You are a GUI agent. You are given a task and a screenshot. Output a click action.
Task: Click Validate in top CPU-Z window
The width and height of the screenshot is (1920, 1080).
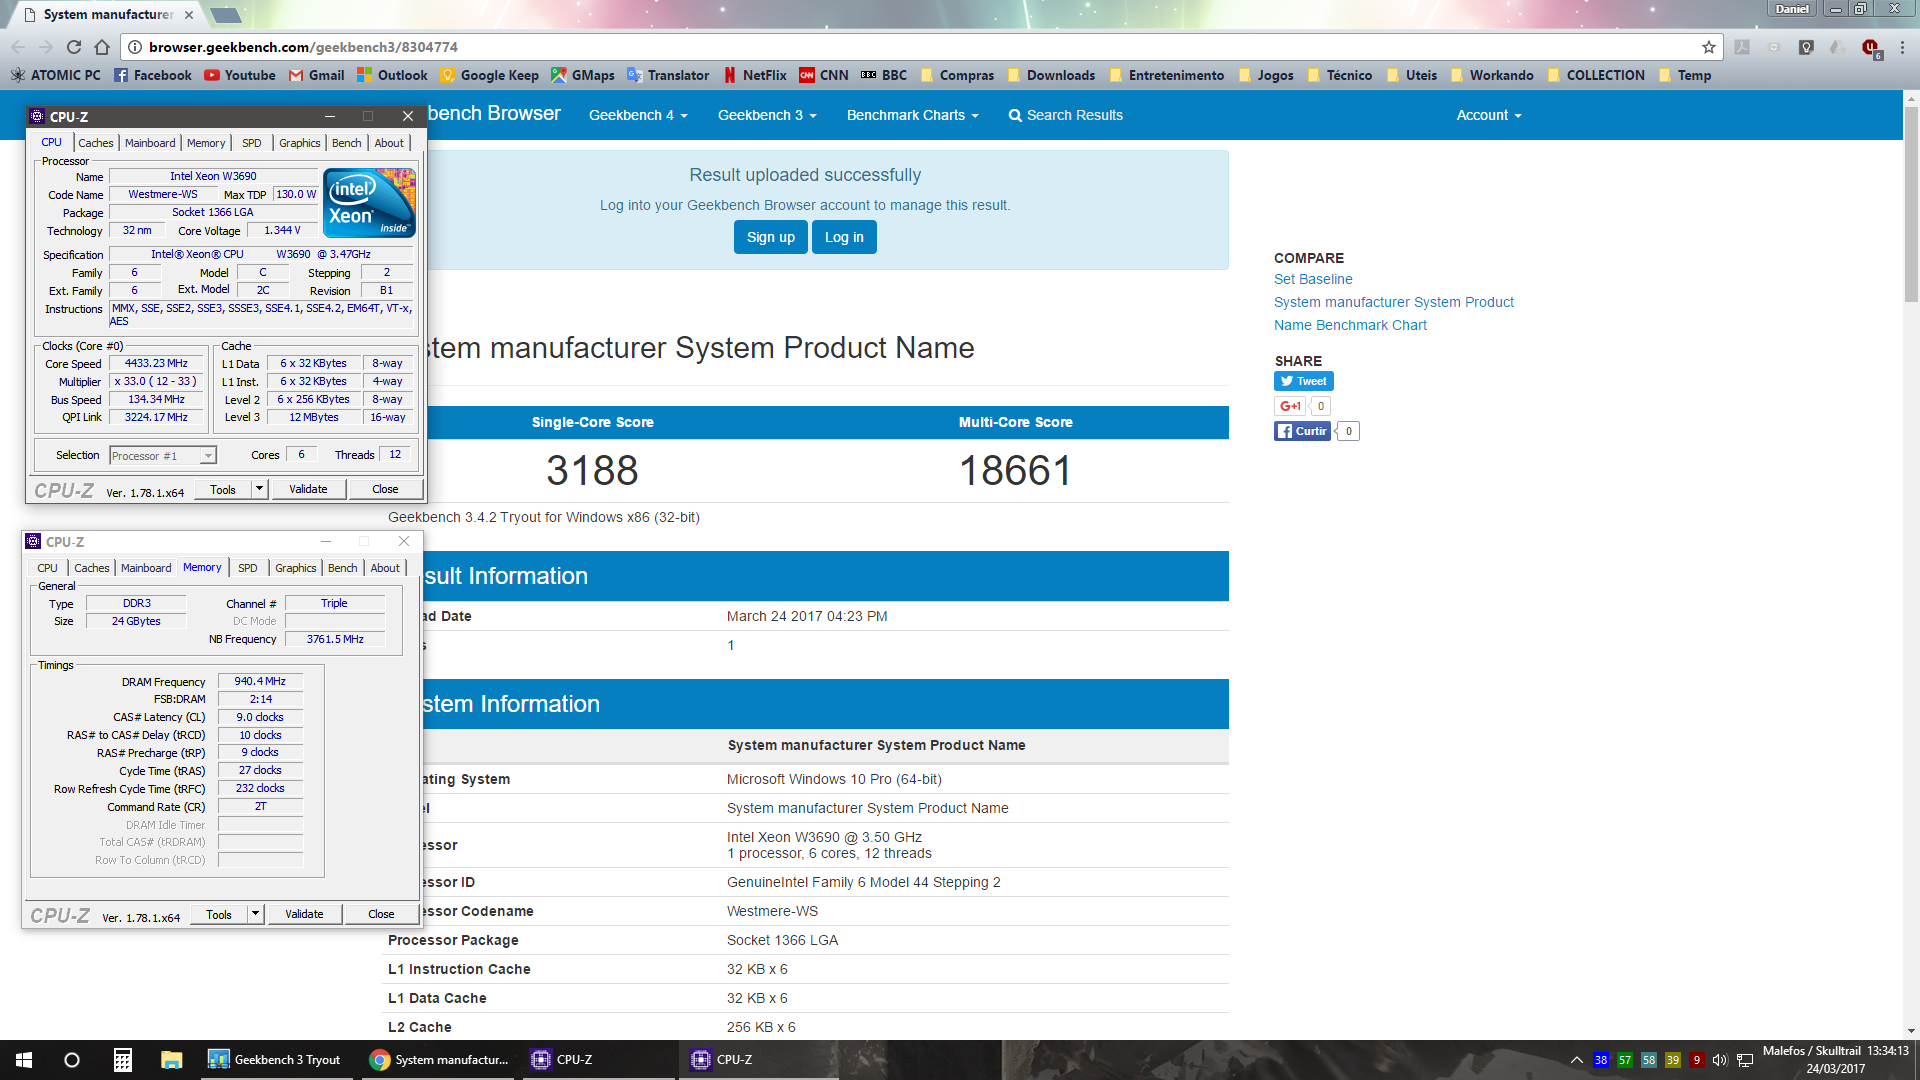click(x=308, y=489)
